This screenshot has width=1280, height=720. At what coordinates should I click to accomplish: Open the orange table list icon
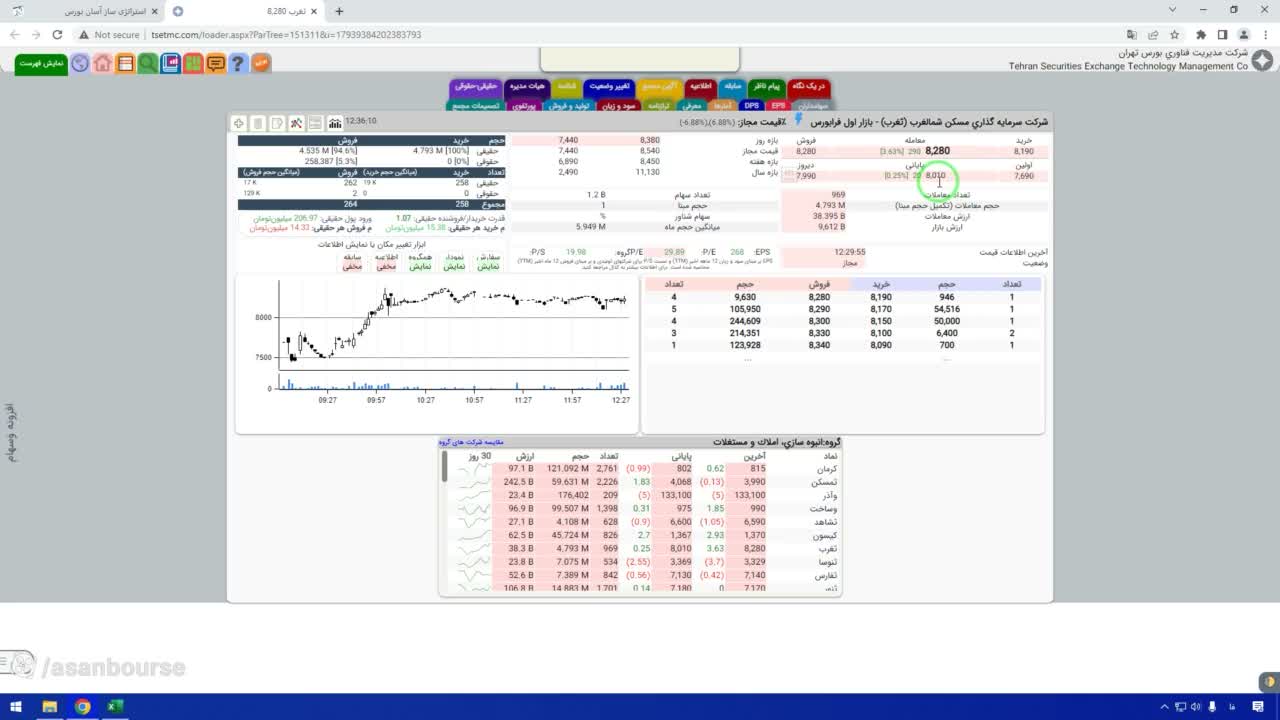point(125,63)
